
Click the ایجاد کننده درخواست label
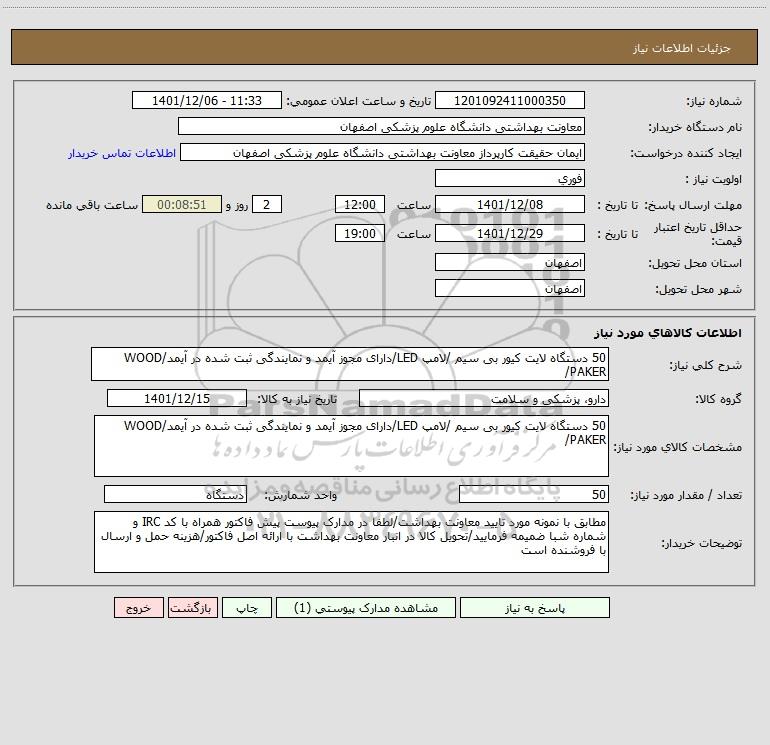point(686,153)
